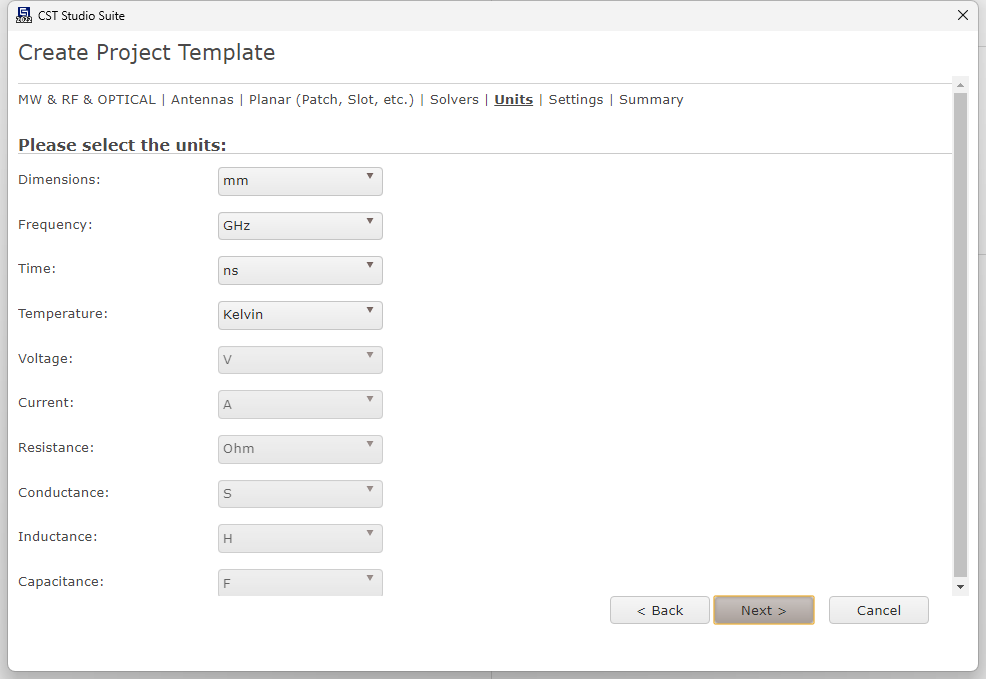Open the Frequency unit dropdown

pyautogui.click(x=300, y=226)
